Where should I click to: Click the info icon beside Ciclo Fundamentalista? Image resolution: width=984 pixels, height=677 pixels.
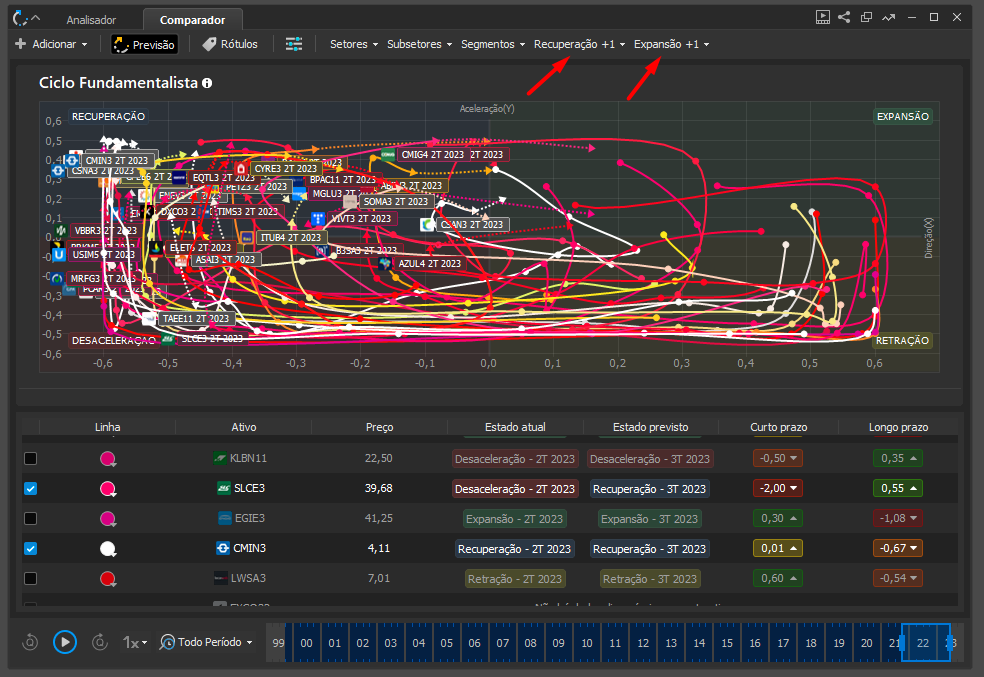(206, 83)
